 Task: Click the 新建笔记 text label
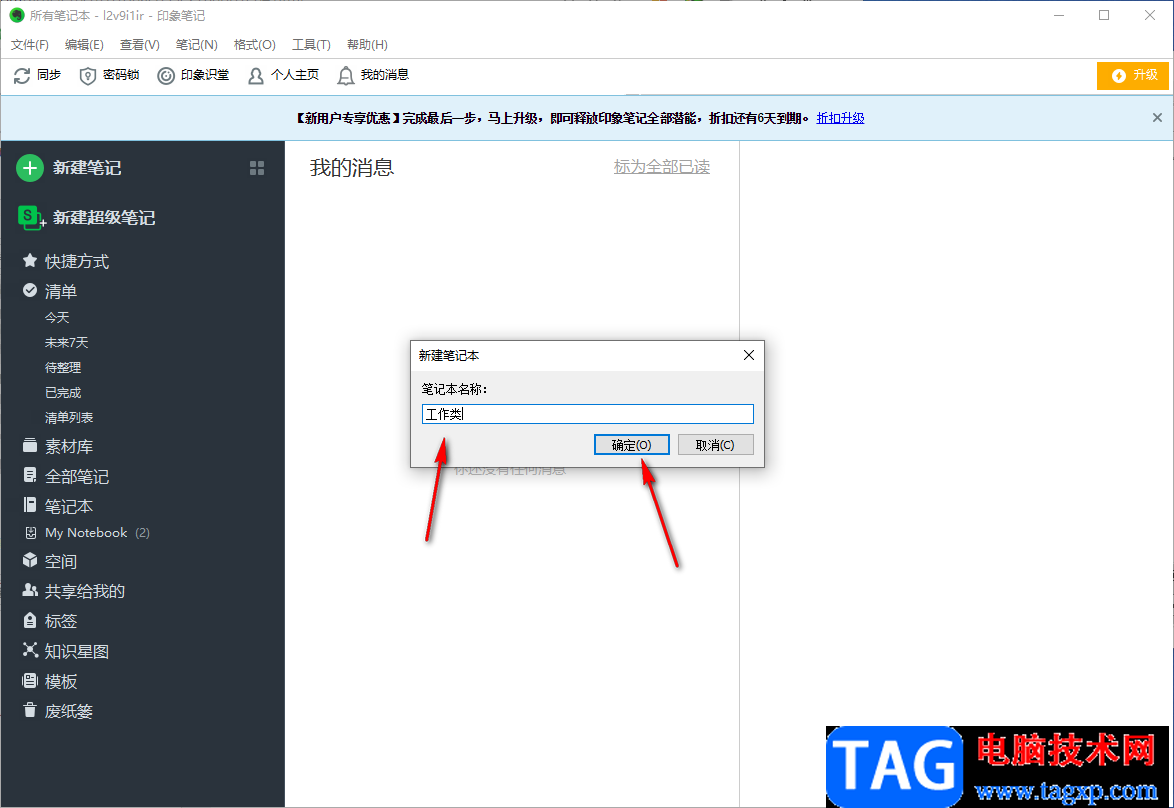tap(87, 168)
